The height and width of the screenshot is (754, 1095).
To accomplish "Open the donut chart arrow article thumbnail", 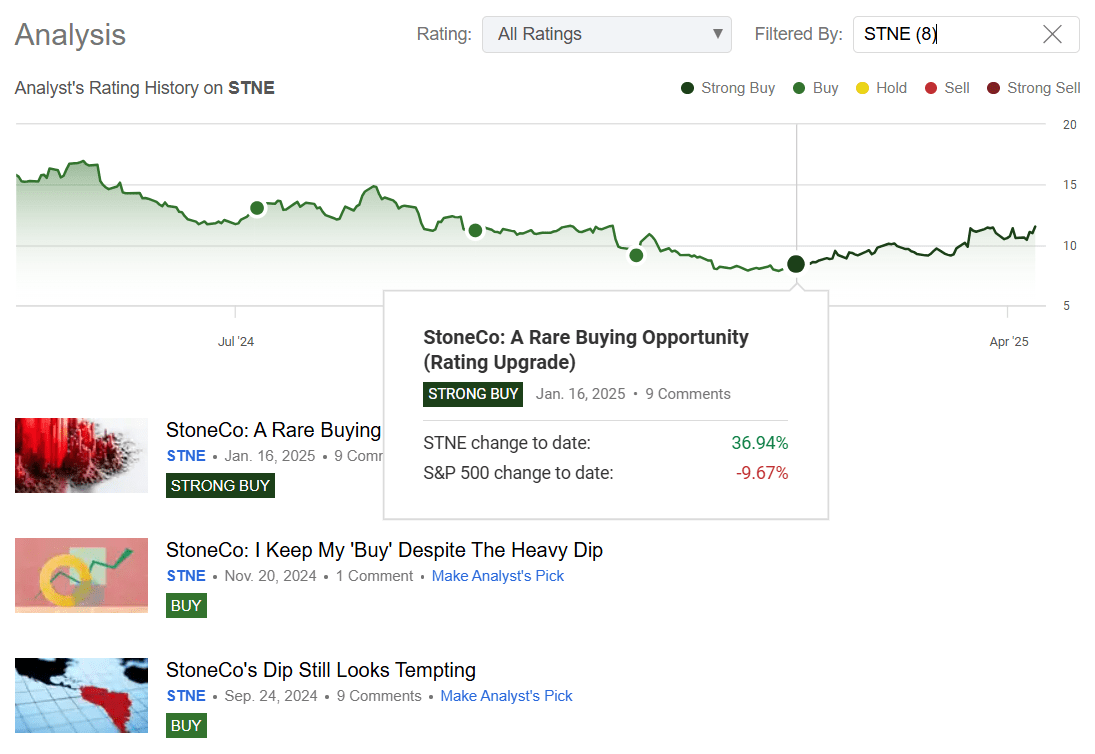I will (x=81, y=575).
